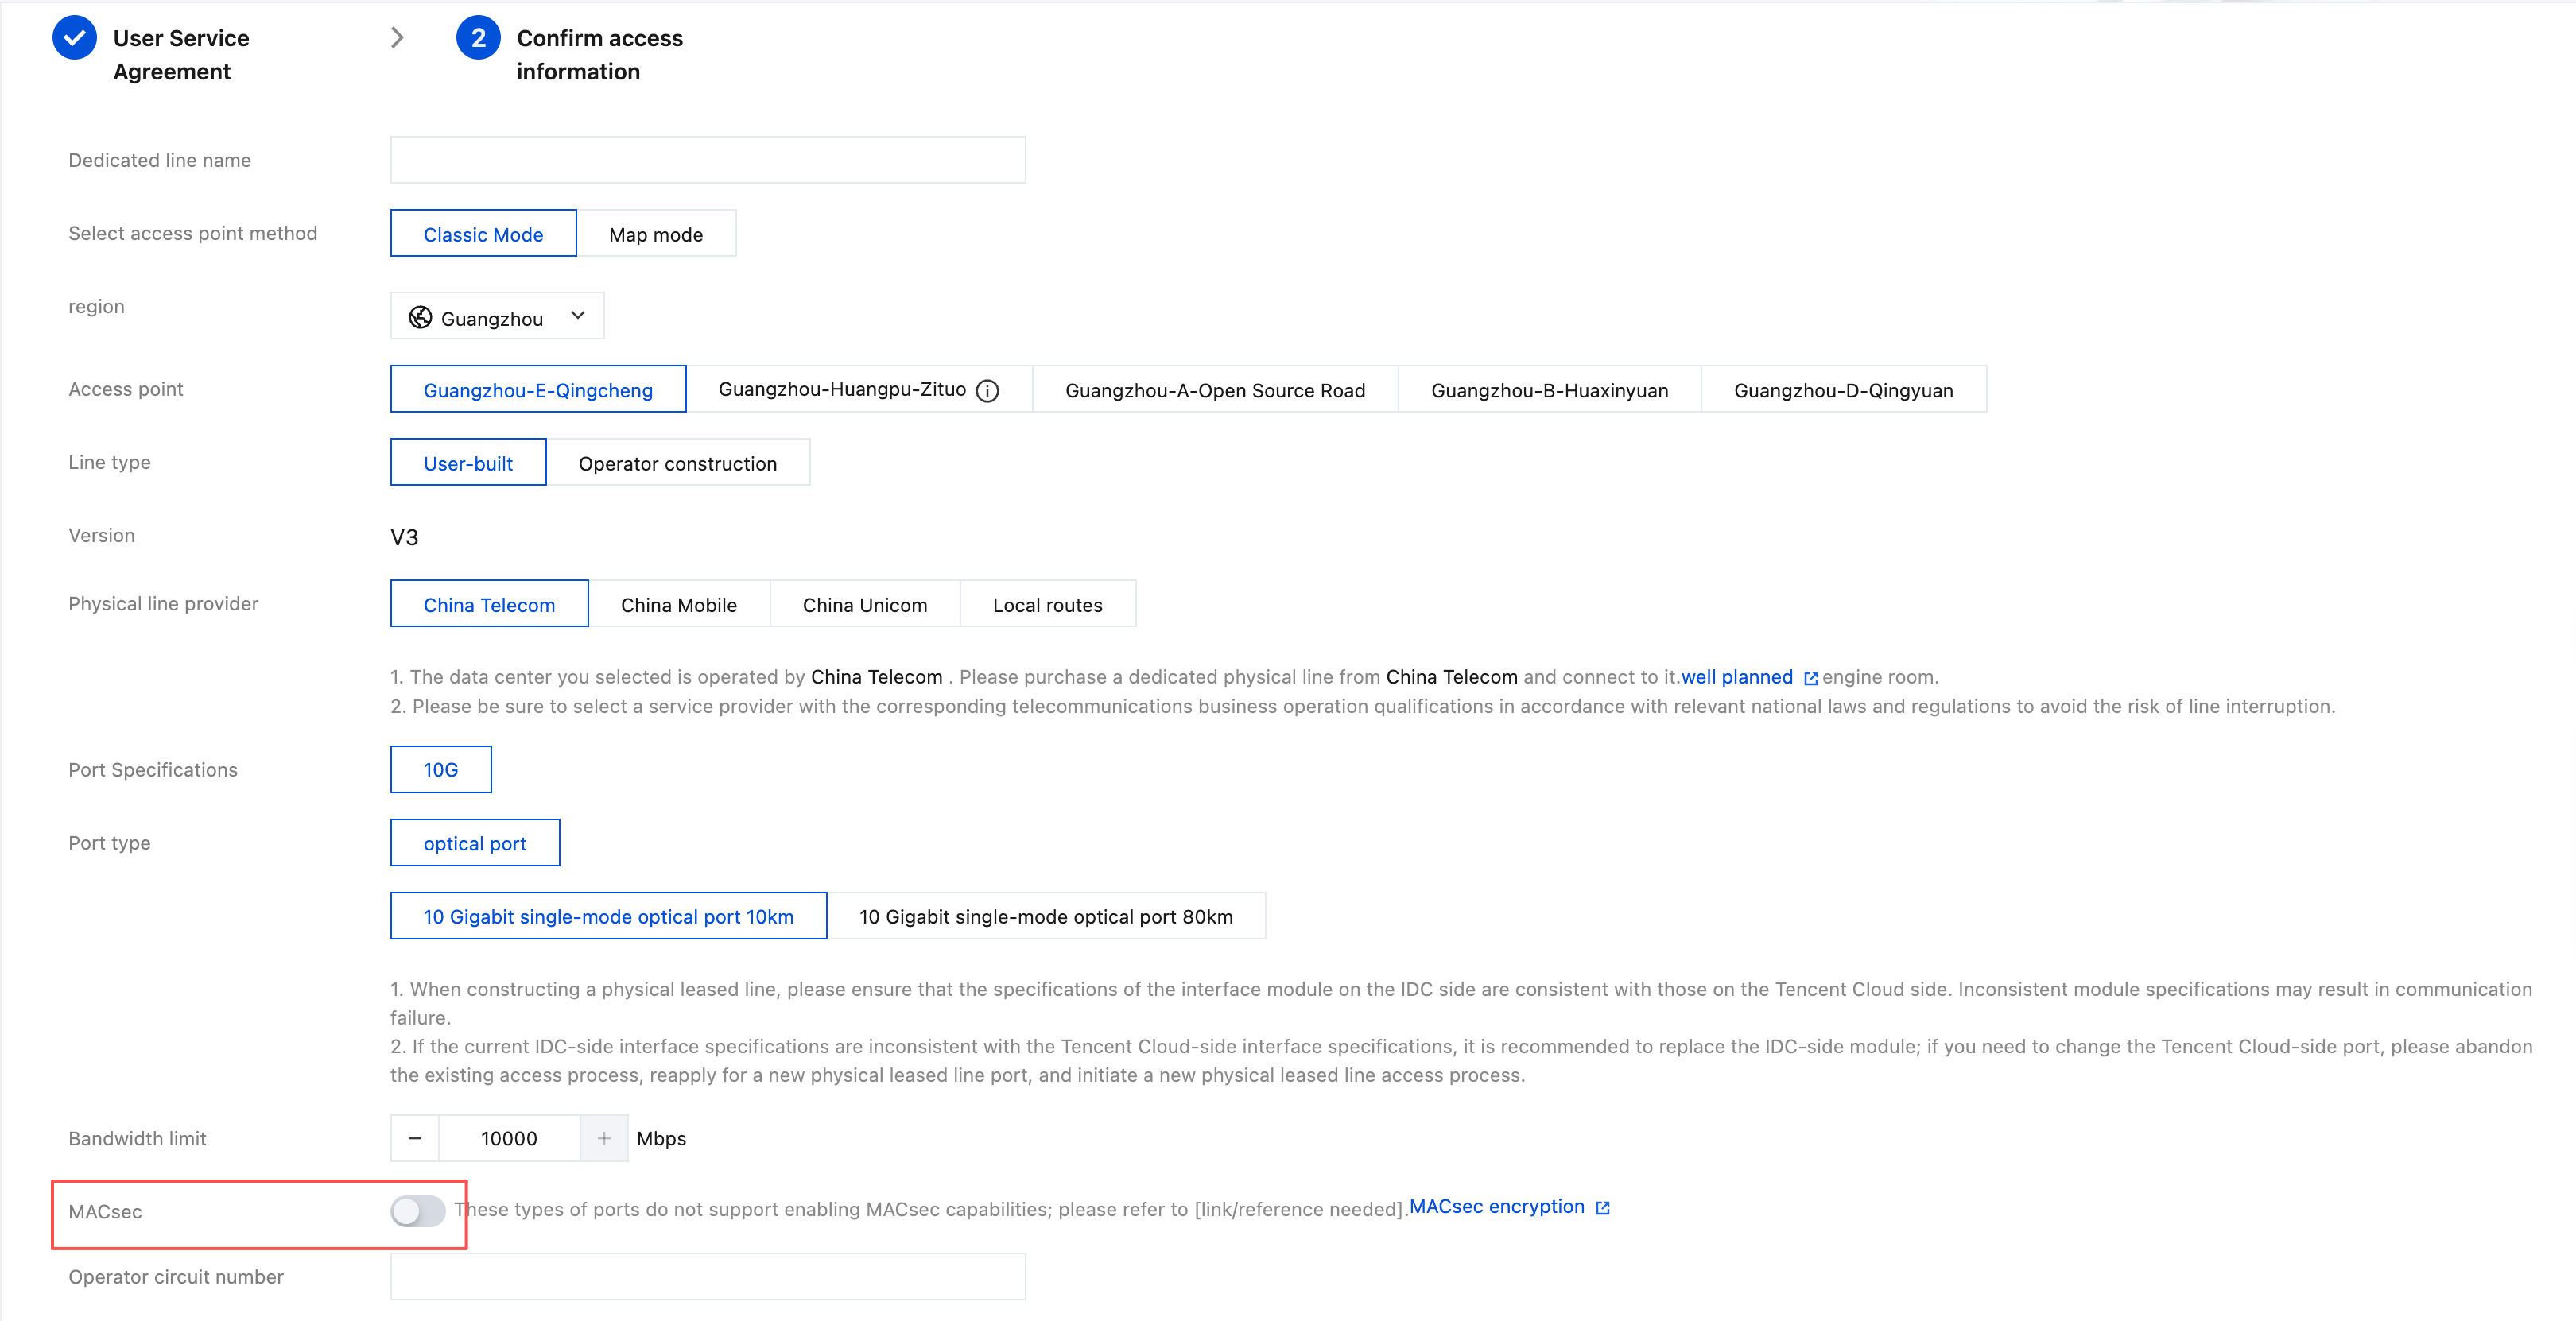The image size is (2576, 1321).
Task: Click the chevron between wizard steps
Action: click(x=397, y=38)
